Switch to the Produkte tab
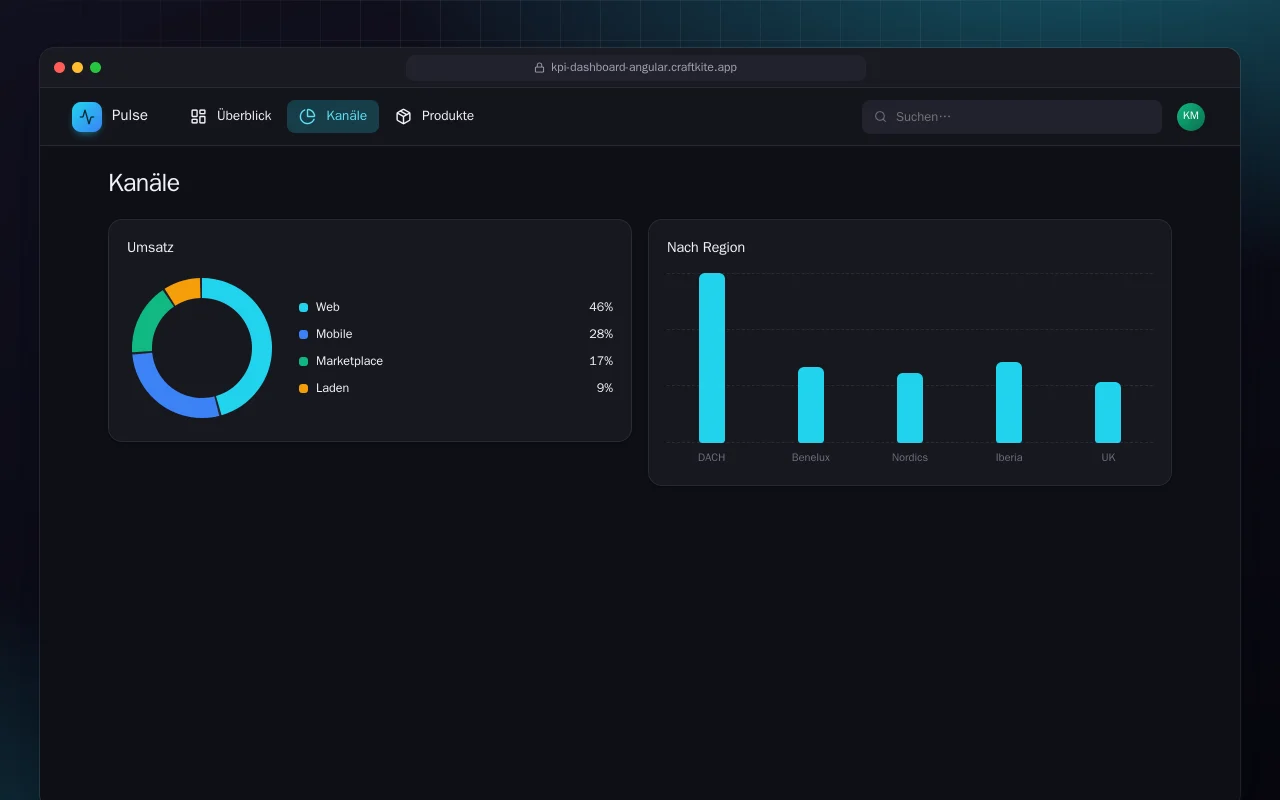The image size is (1280, 800). coord(435,116)
